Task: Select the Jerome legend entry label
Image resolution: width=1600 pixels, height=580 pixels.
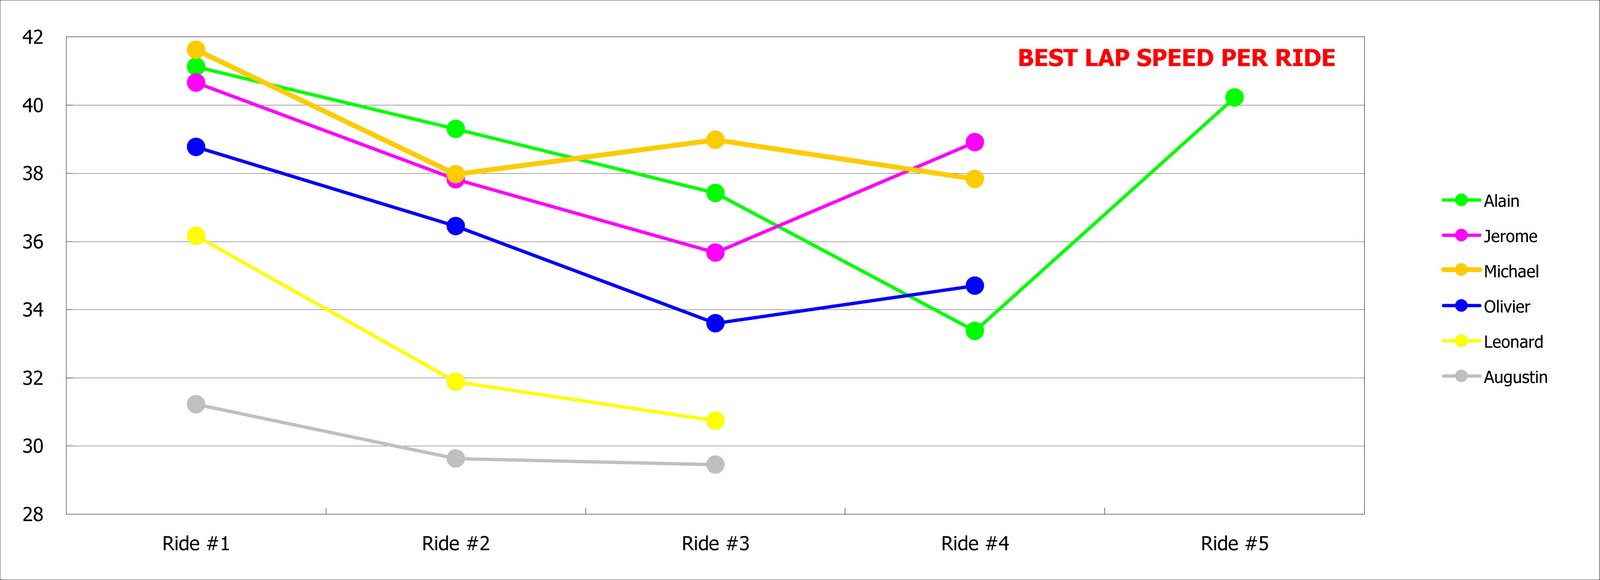Action: pos(1510,237)
